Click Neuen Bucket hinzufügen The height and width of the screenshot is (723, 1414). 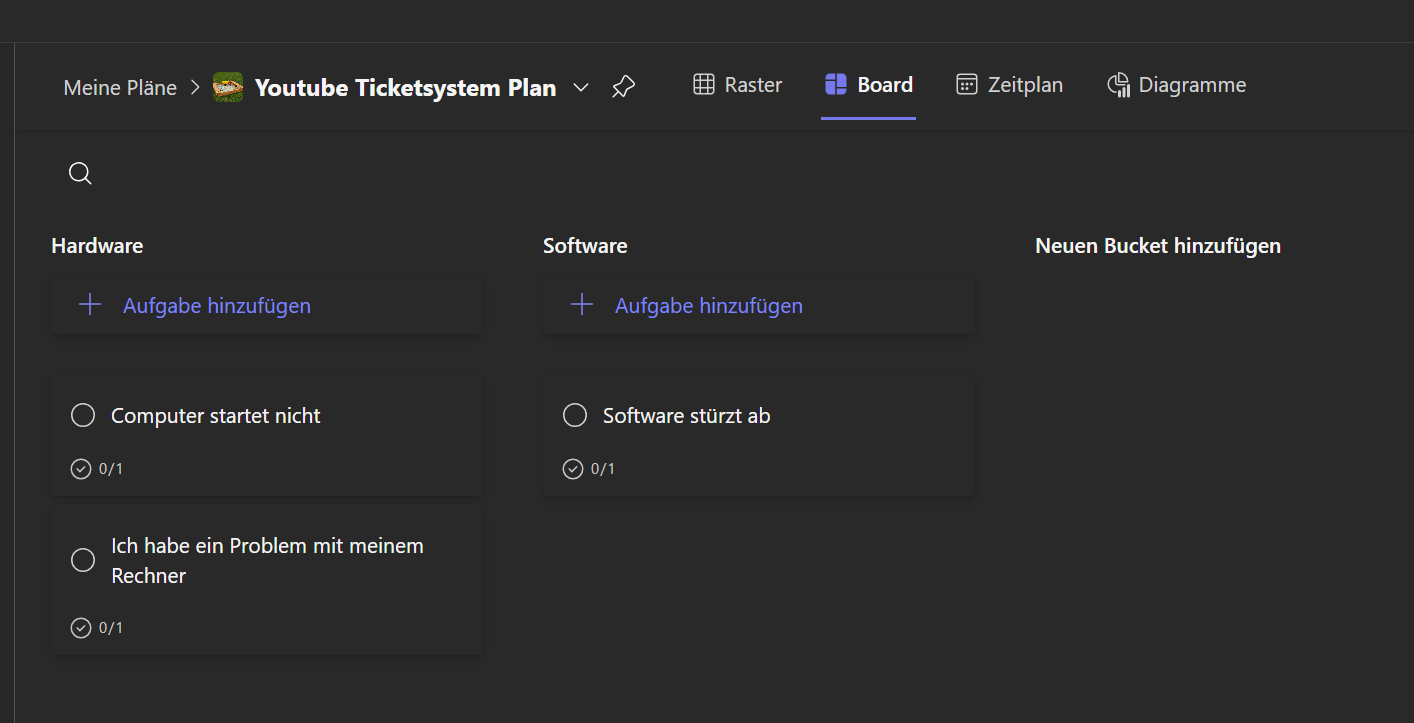1158,246
